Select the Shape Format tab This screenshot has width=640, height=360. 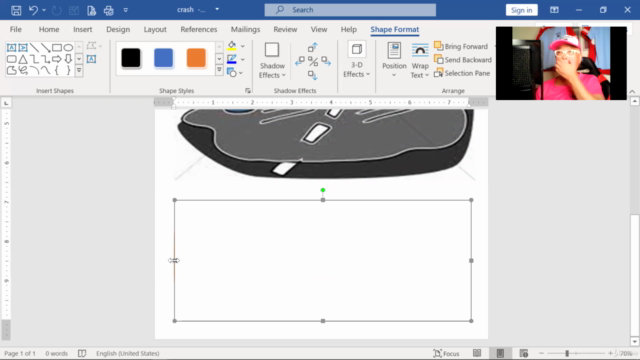click(395, 29)
